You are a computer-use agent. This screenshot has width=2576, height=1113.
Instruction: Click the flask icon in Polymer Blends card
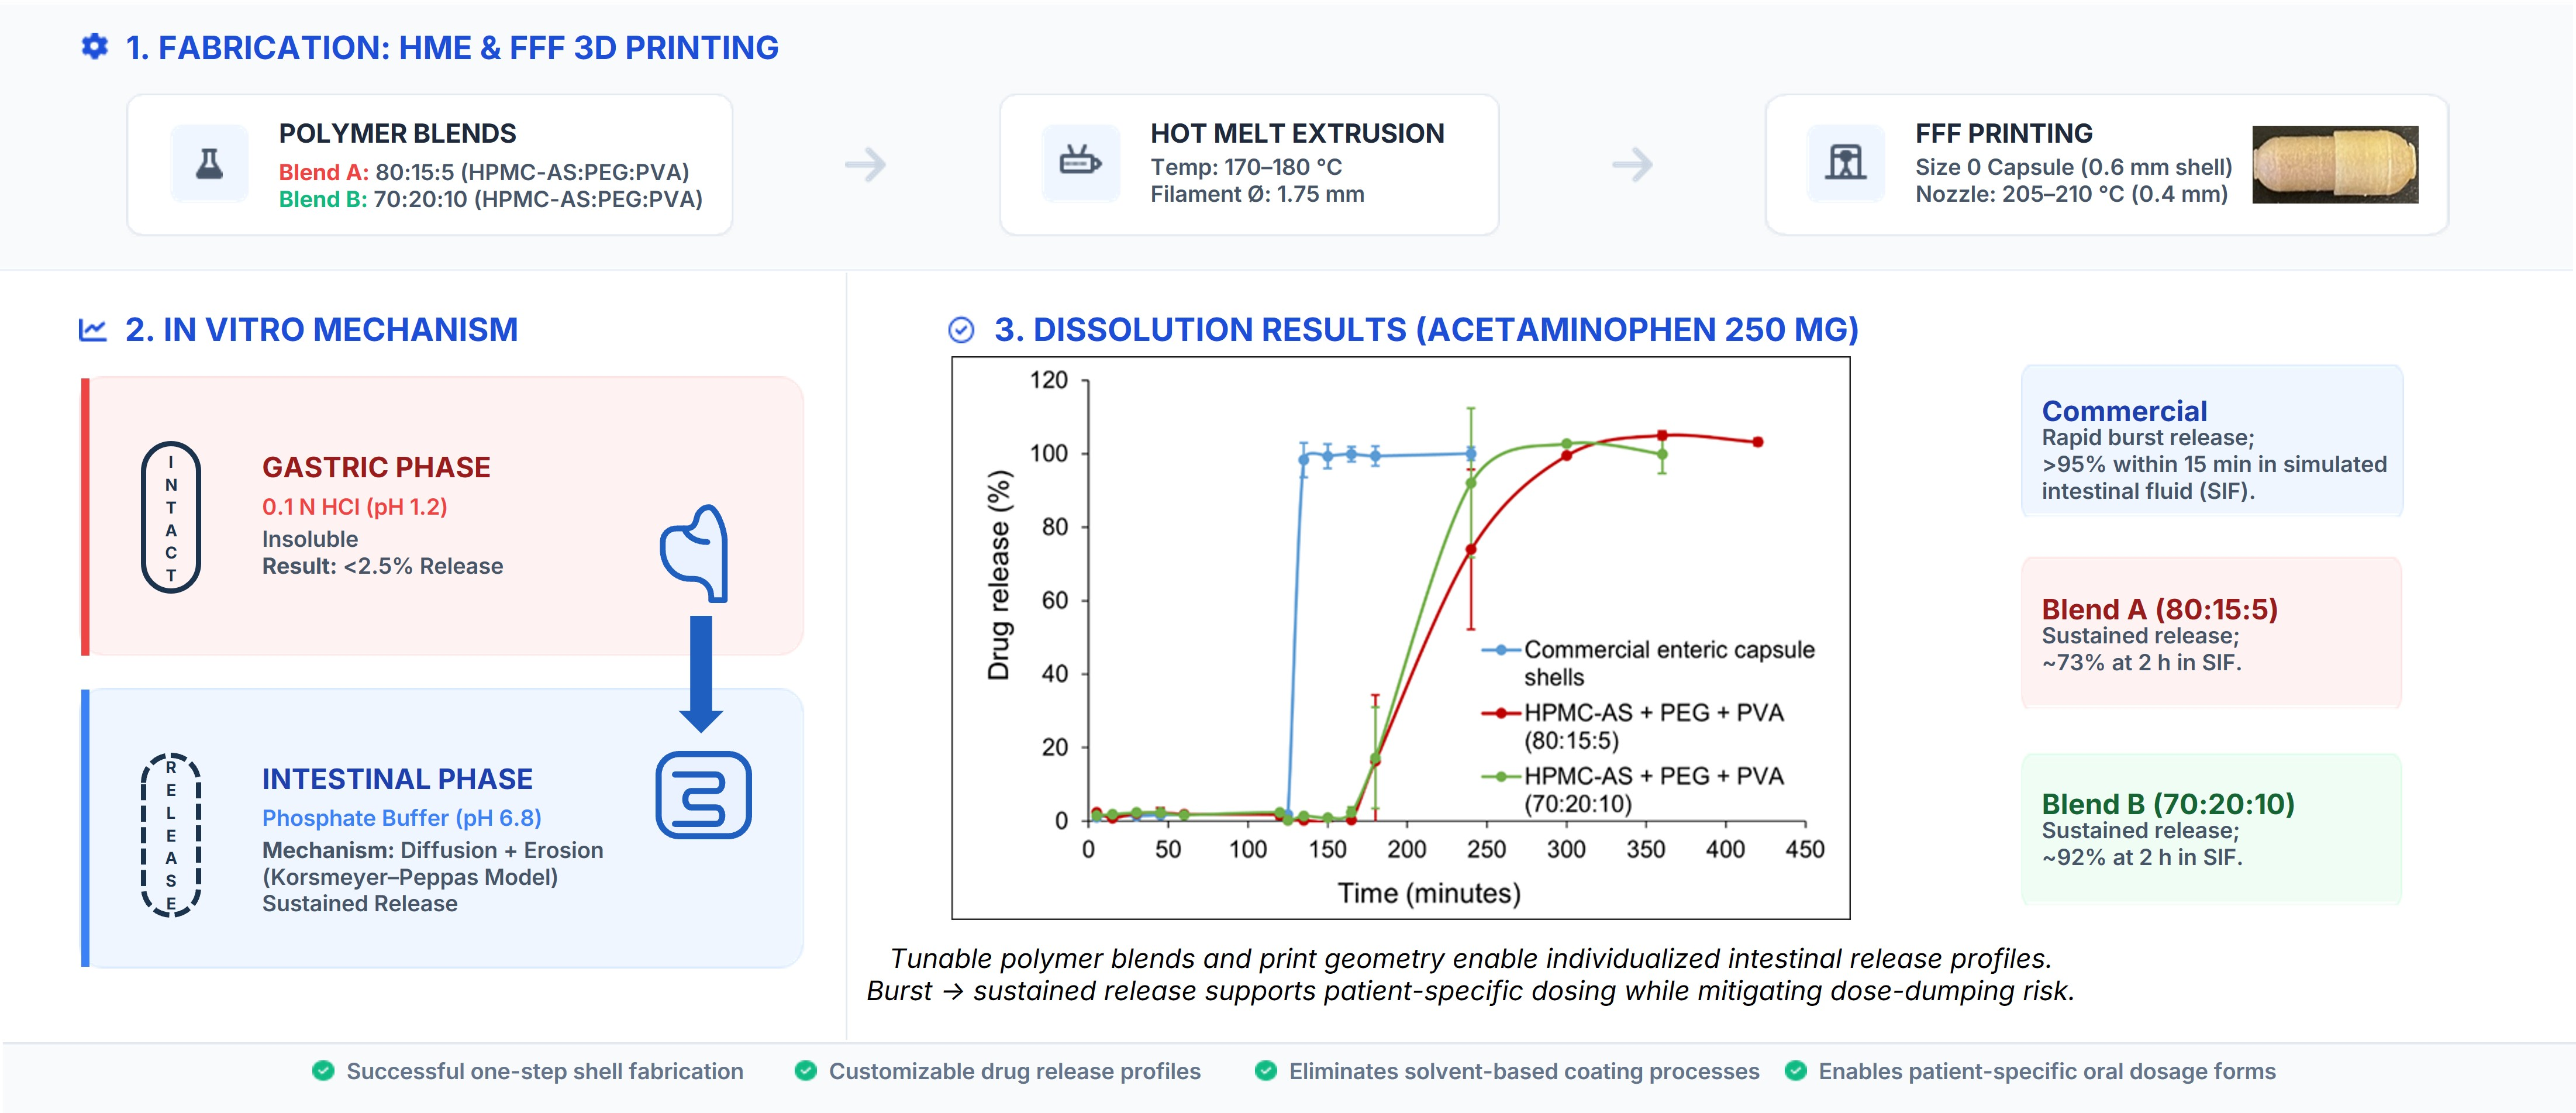[209, 164]
